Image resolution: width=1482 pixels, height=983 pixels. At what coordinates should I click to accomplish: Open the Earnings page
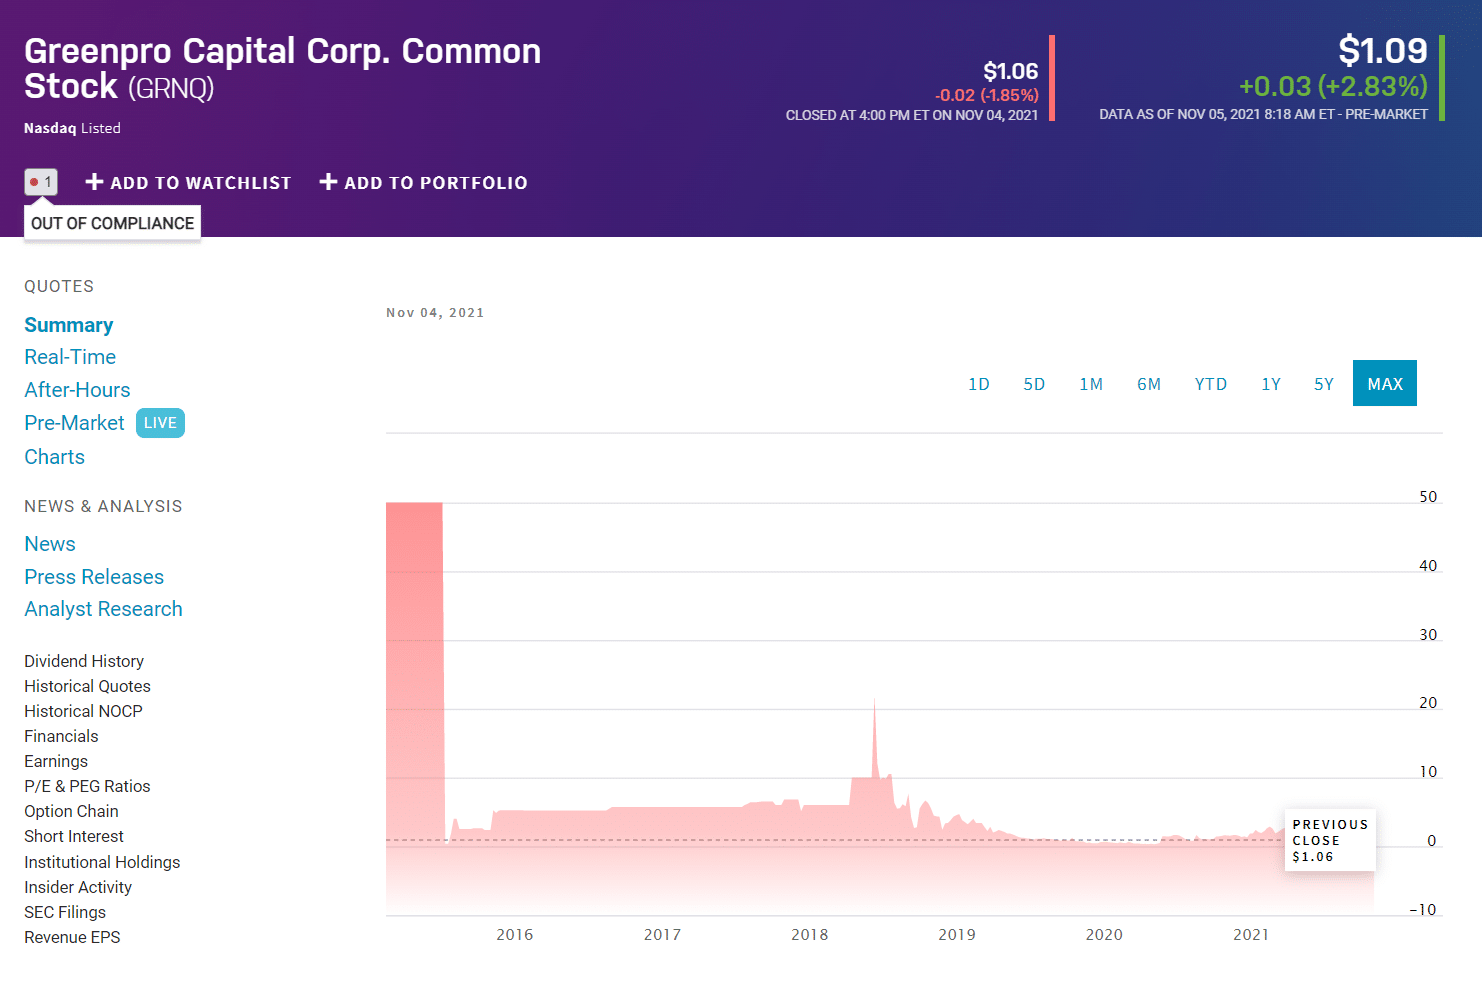coord(56,761)
